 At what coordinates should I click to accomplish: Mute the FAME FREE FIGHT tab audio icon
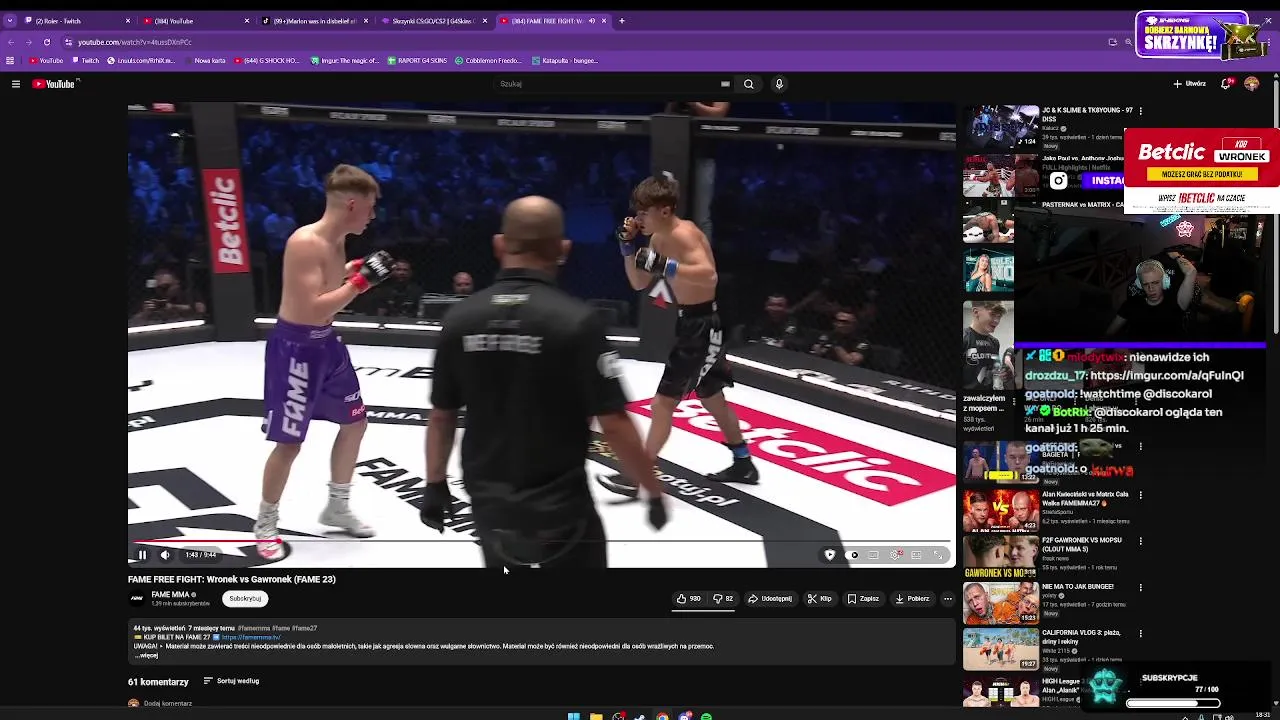593,21
